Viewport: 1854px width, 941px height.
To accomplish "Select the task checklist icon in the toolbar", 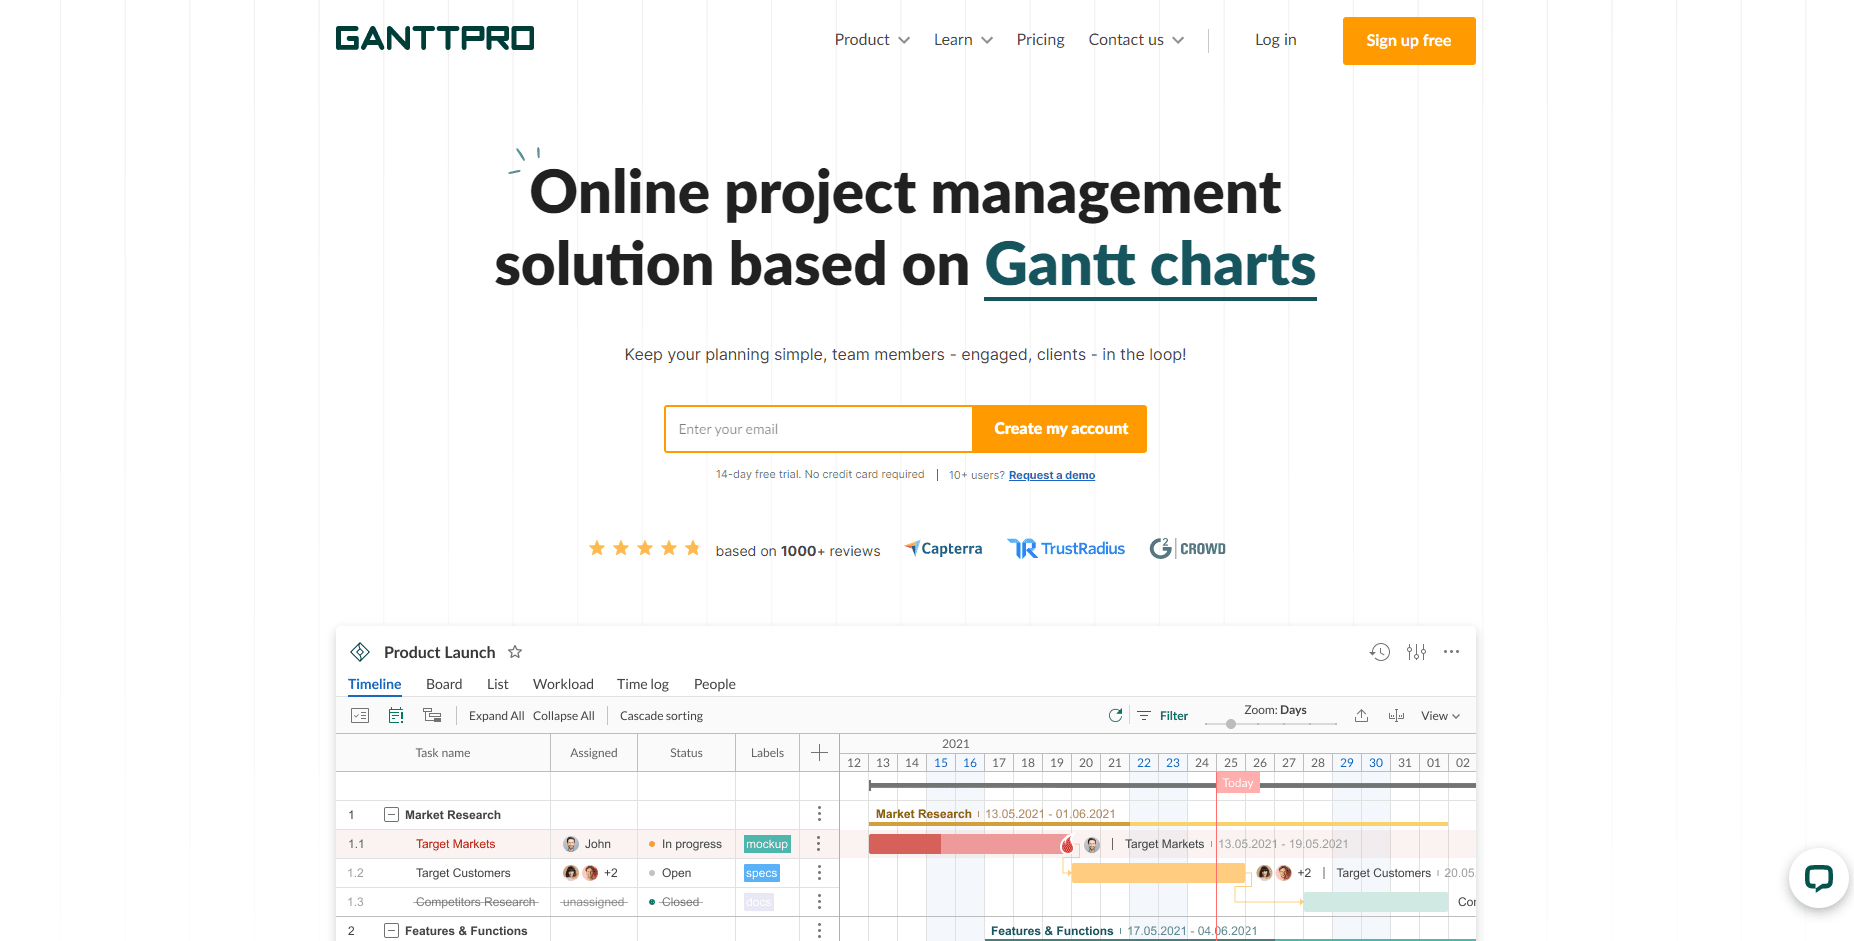I will [359, 714].
